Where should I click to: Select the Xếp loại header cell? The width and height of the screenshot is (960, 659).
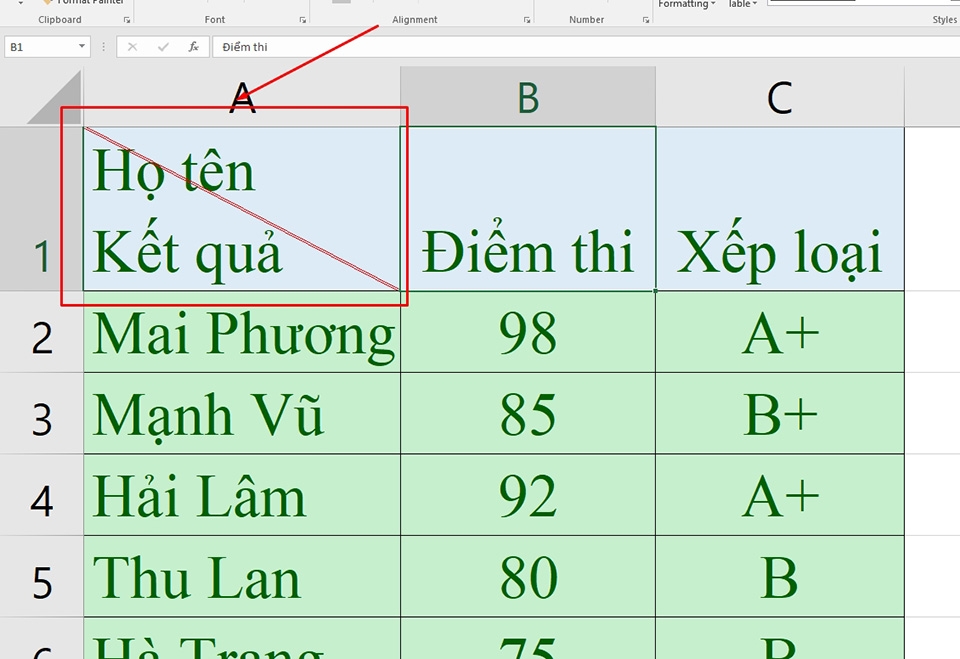click(x=779, y=208)
